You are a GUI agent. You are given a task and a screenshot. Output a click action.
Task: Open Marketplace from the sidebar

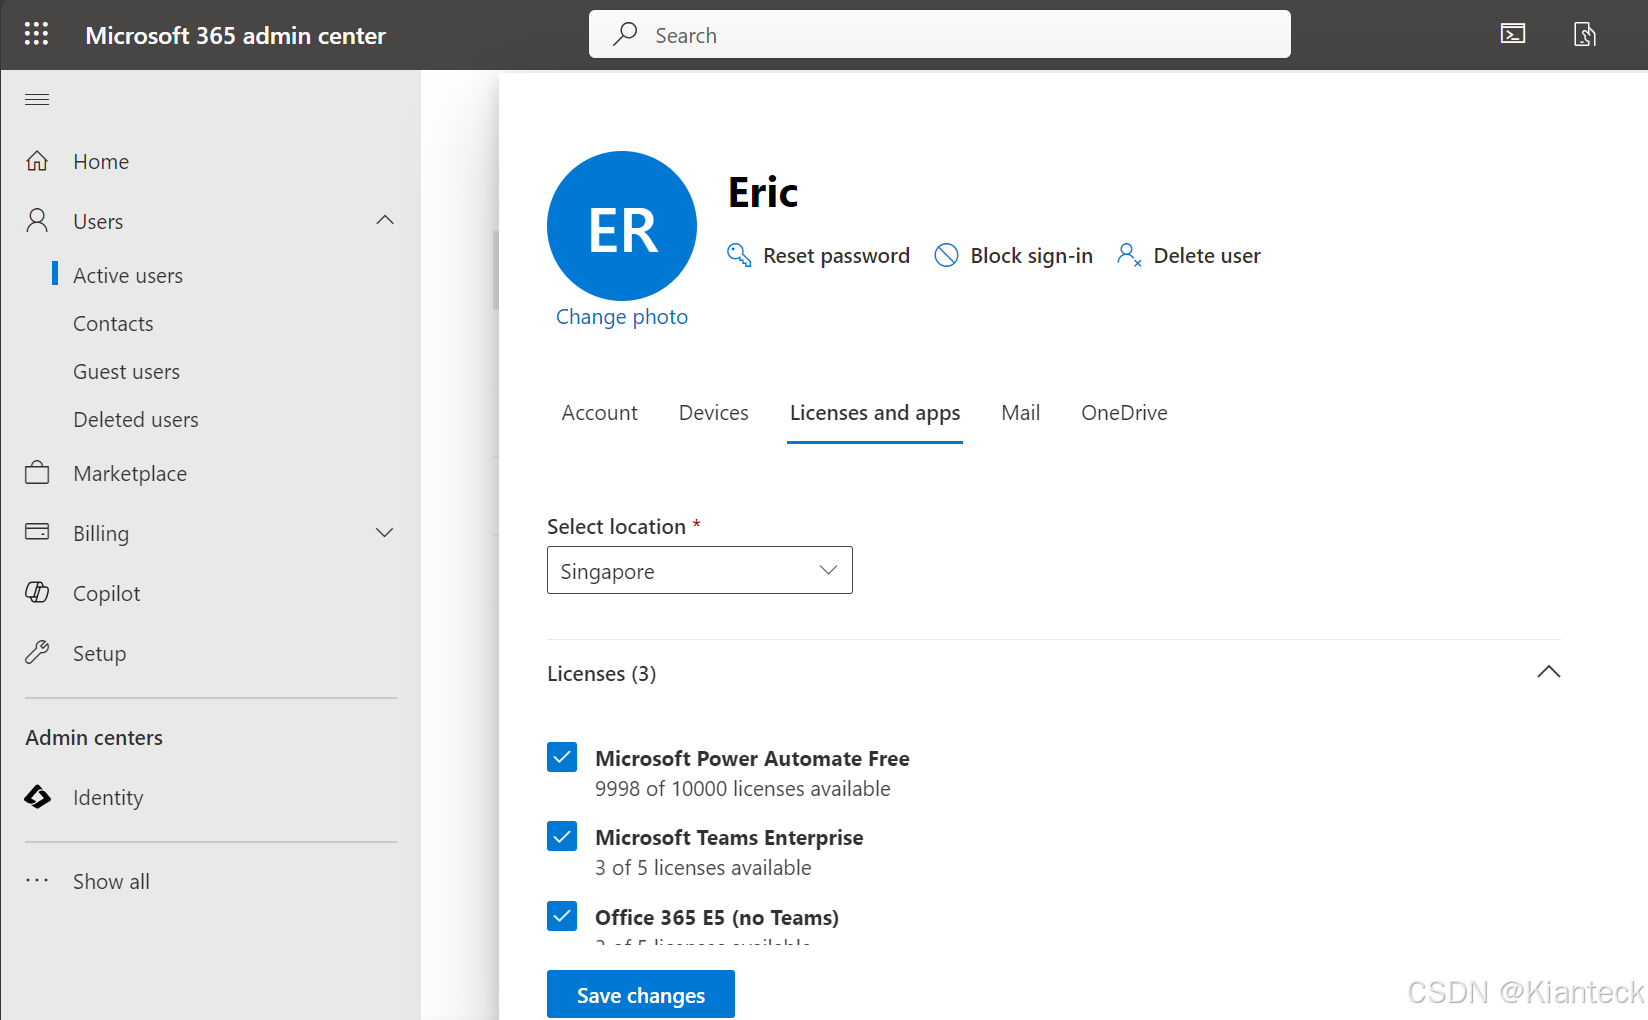(129, 473)
